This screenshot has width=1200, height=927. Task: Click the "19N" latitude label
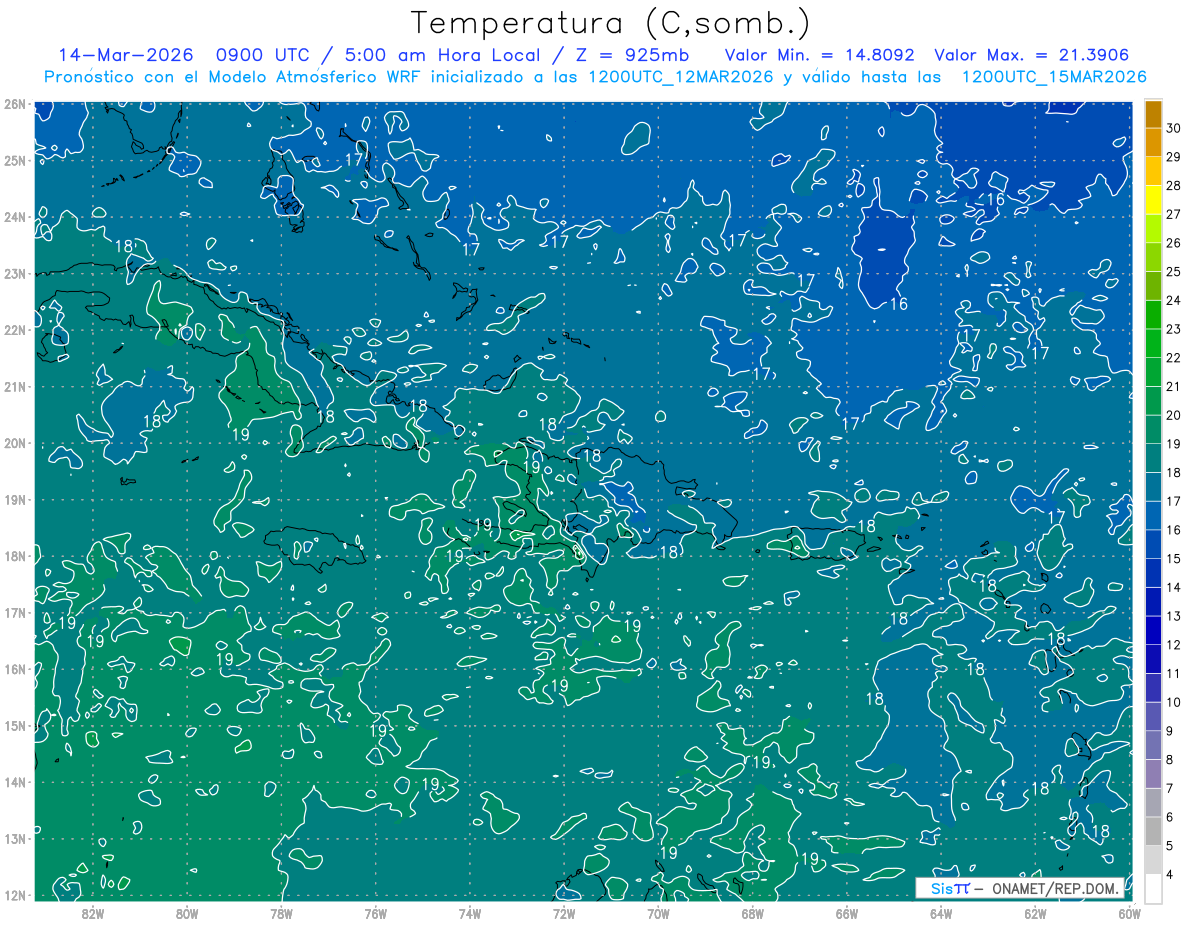pyautogui.click(x=14, y=499)
